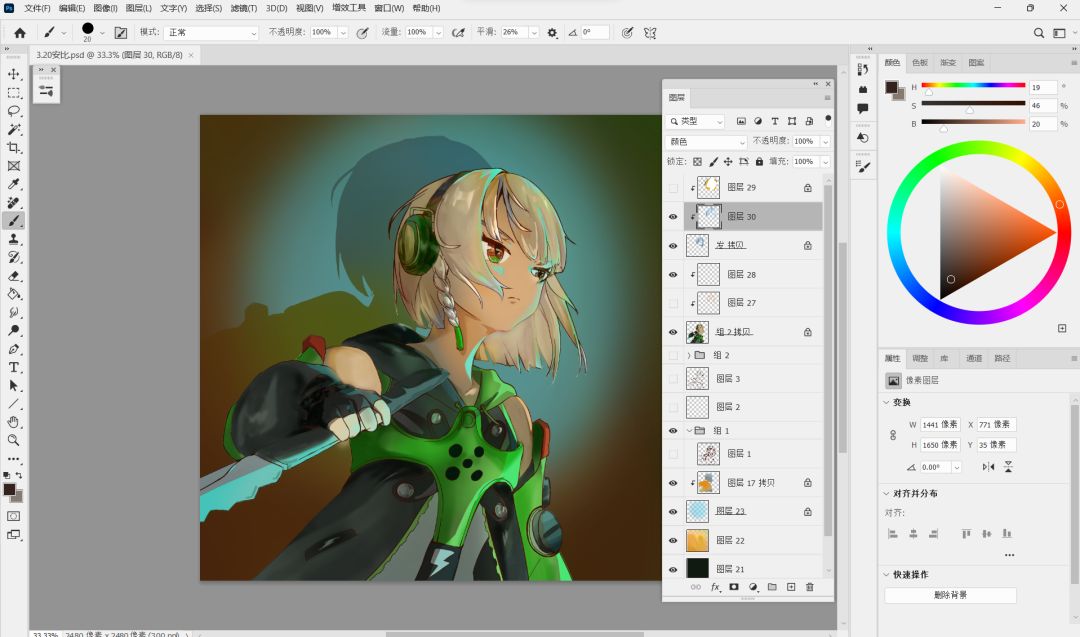Show layer 图层 29
This screenshot has width=1080, height=637.
pyautogui.click(x=673, y=188)
